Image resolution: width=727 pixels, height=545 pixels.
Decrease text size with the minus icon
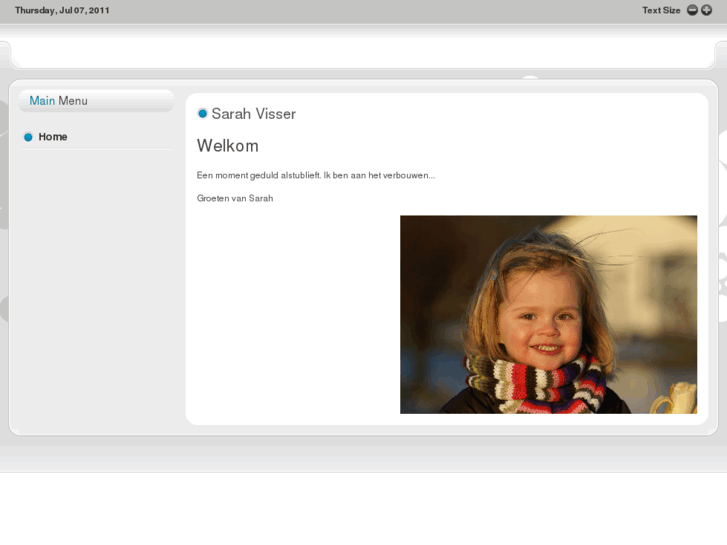[692, 10]
